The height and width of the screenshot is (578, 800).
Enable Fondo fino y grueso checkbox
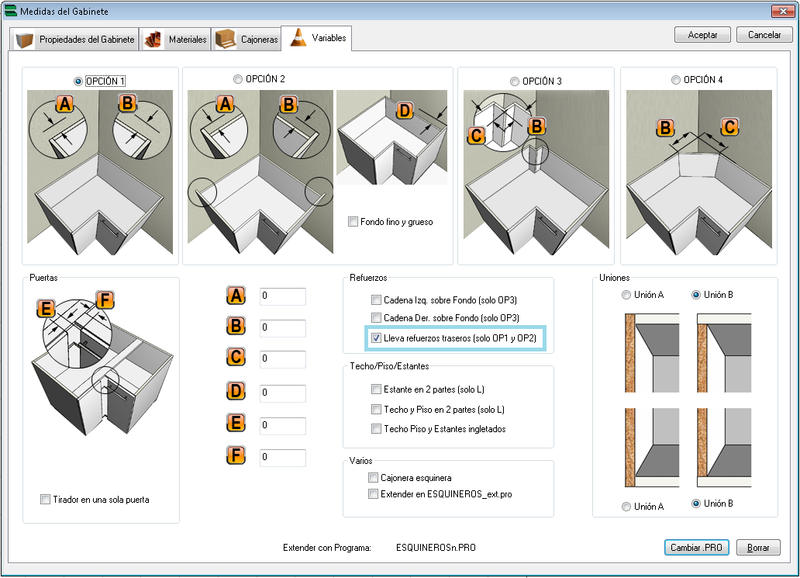(x=353, y=221)
